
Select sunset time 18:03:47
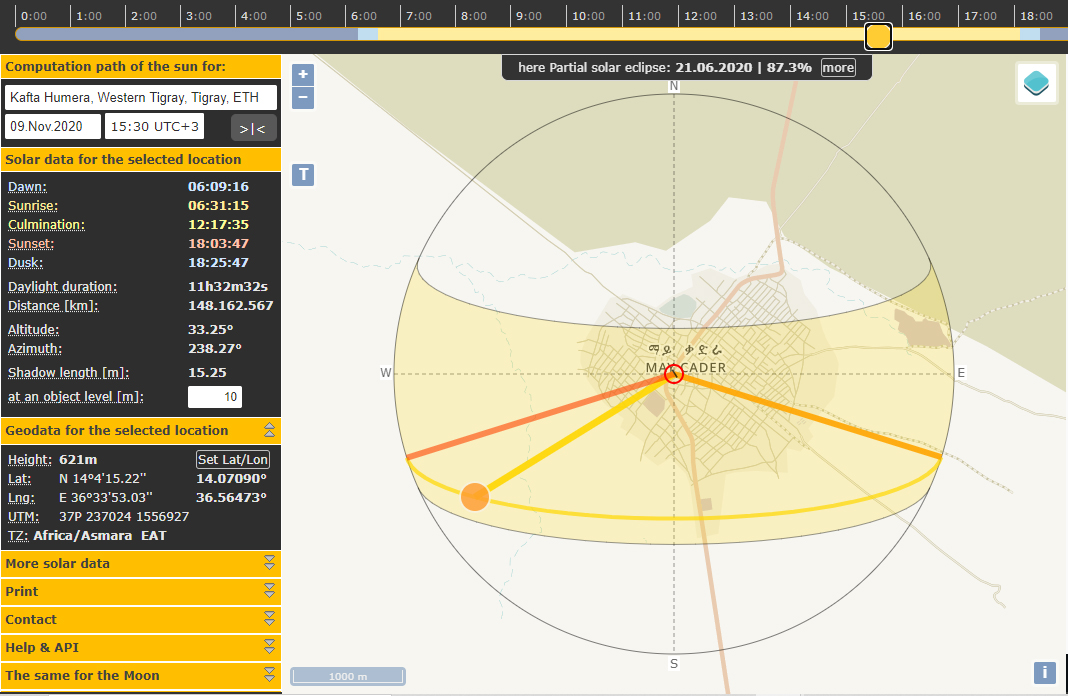pyautogui.click(x=218, y=244)
